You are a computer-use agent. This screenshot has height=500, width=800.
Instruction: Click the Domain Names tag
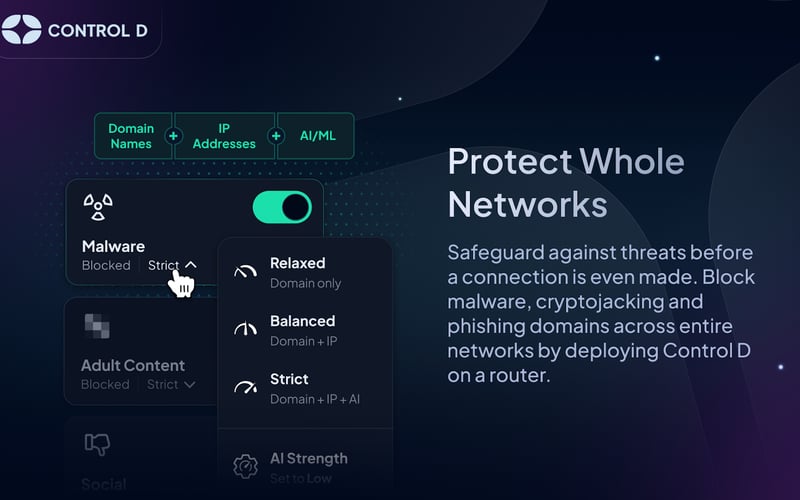[131, 136]
